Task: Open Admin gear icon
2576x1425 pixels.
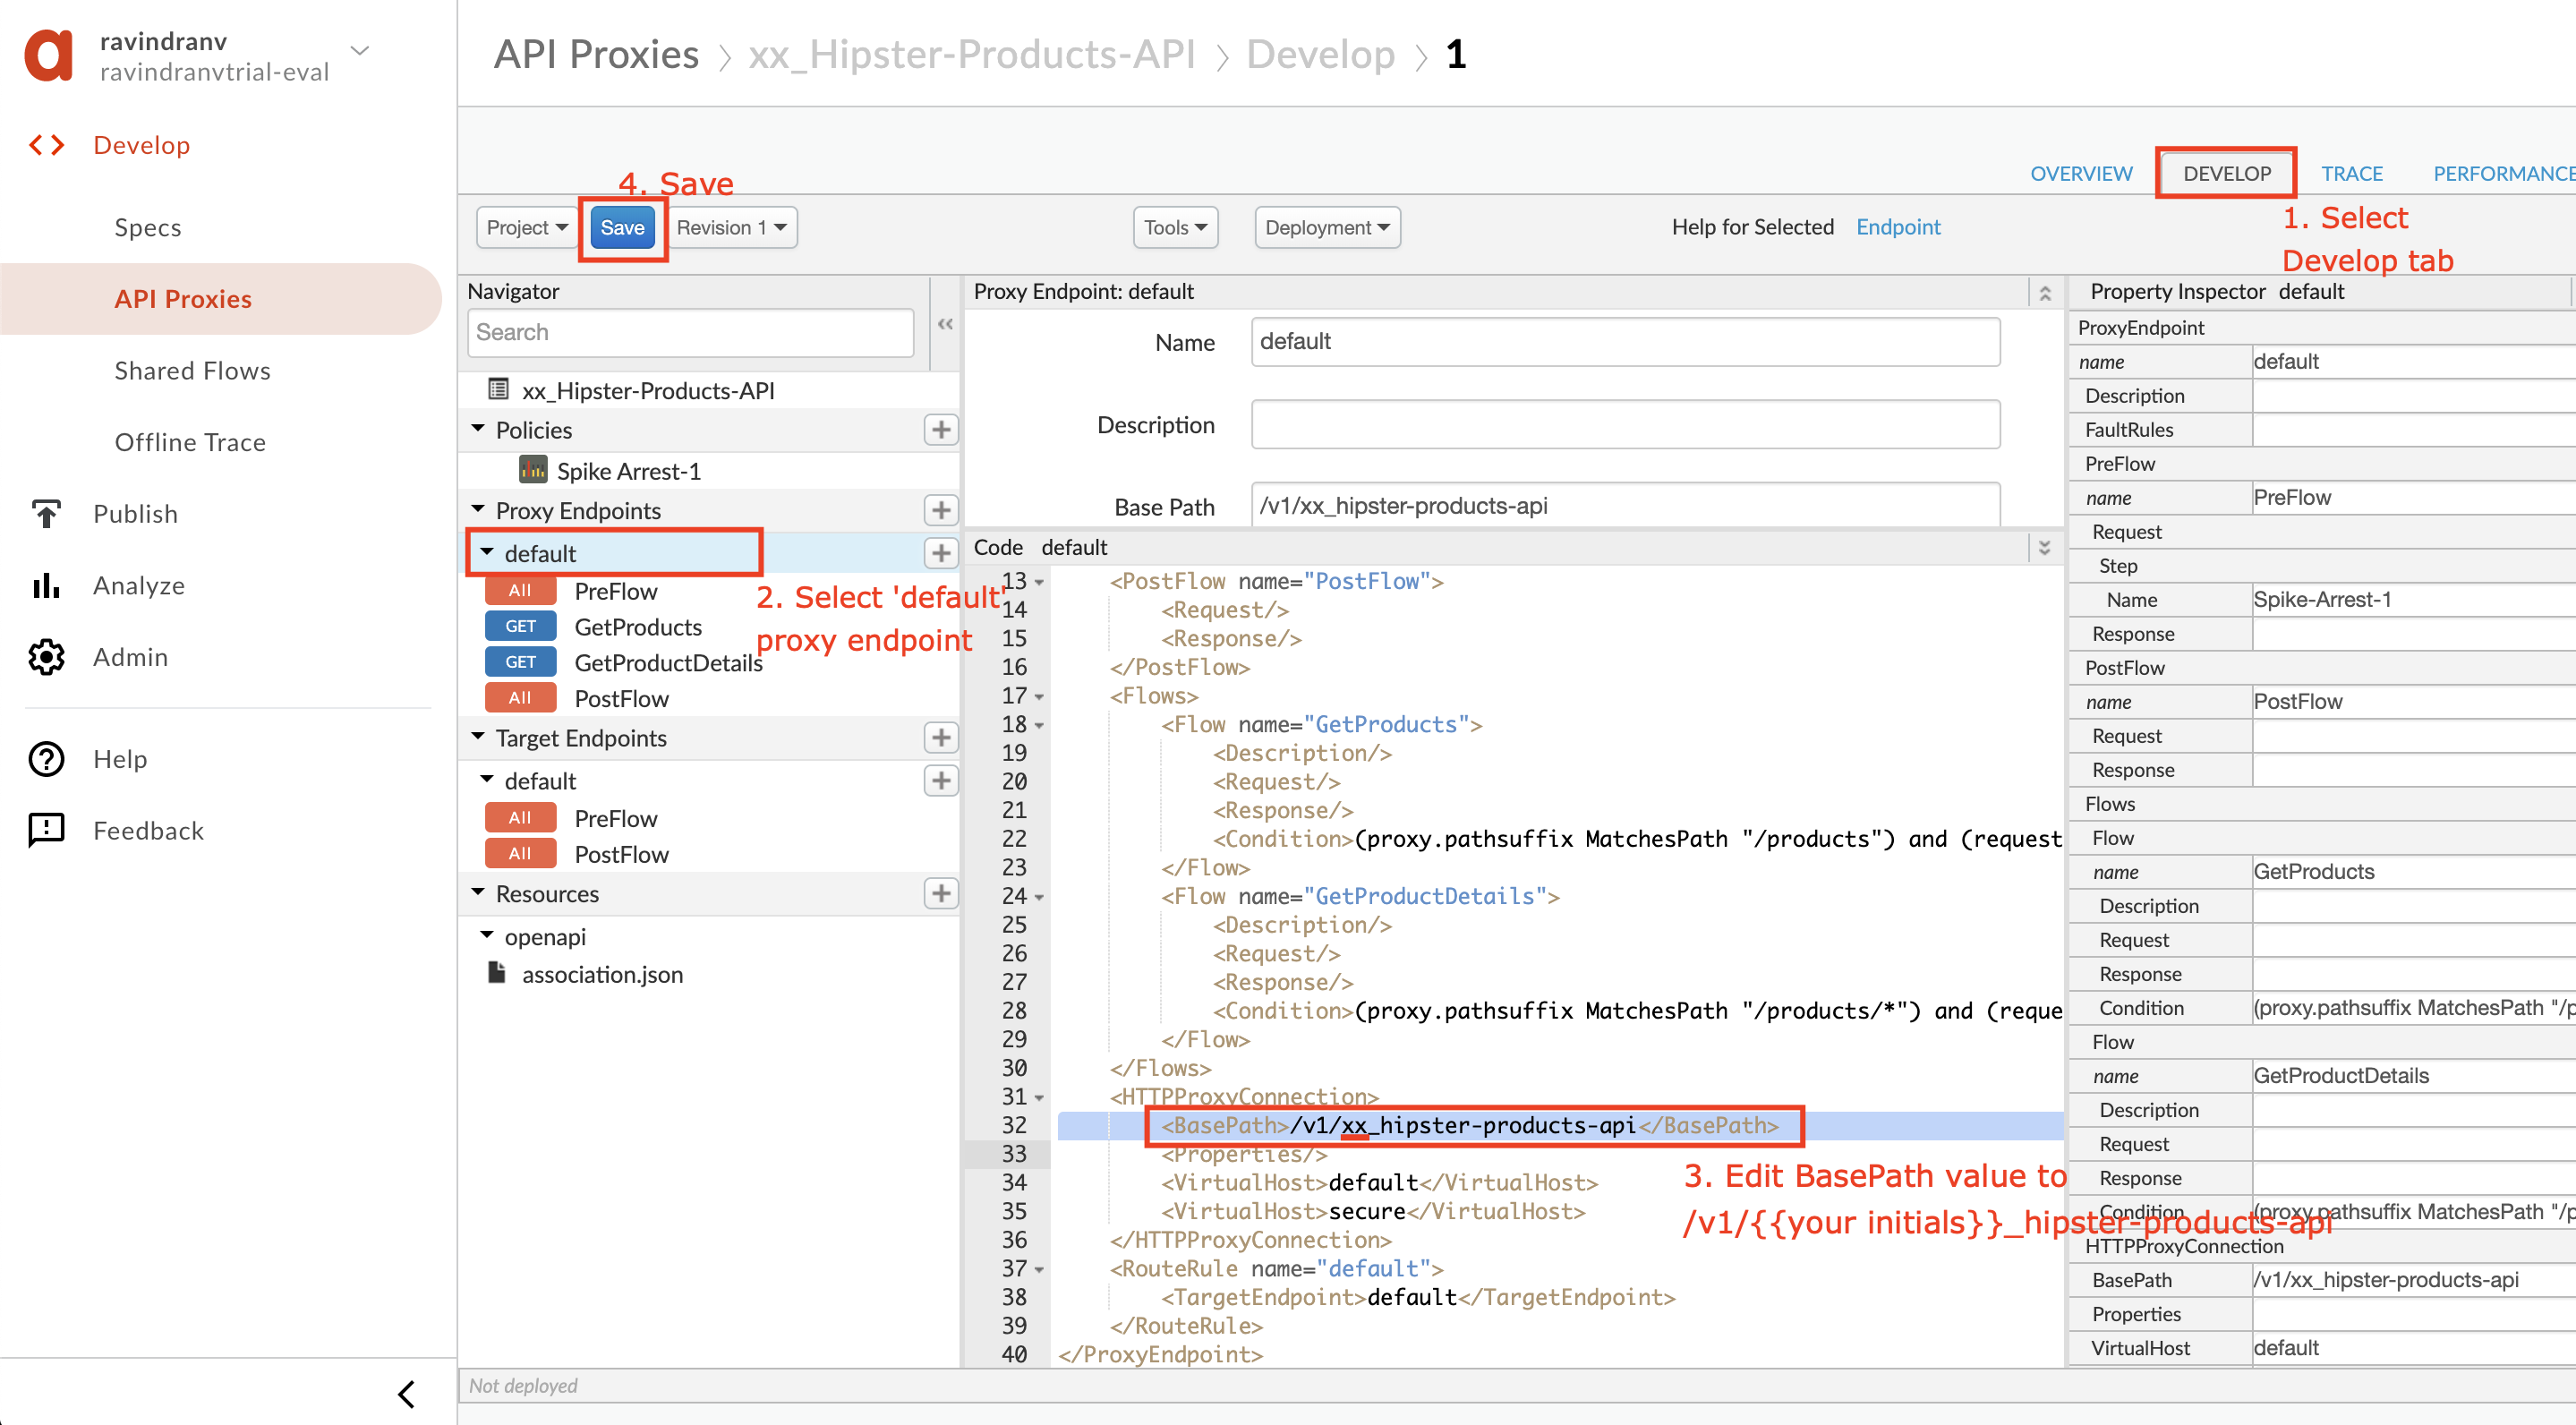Action: [46, 657]
